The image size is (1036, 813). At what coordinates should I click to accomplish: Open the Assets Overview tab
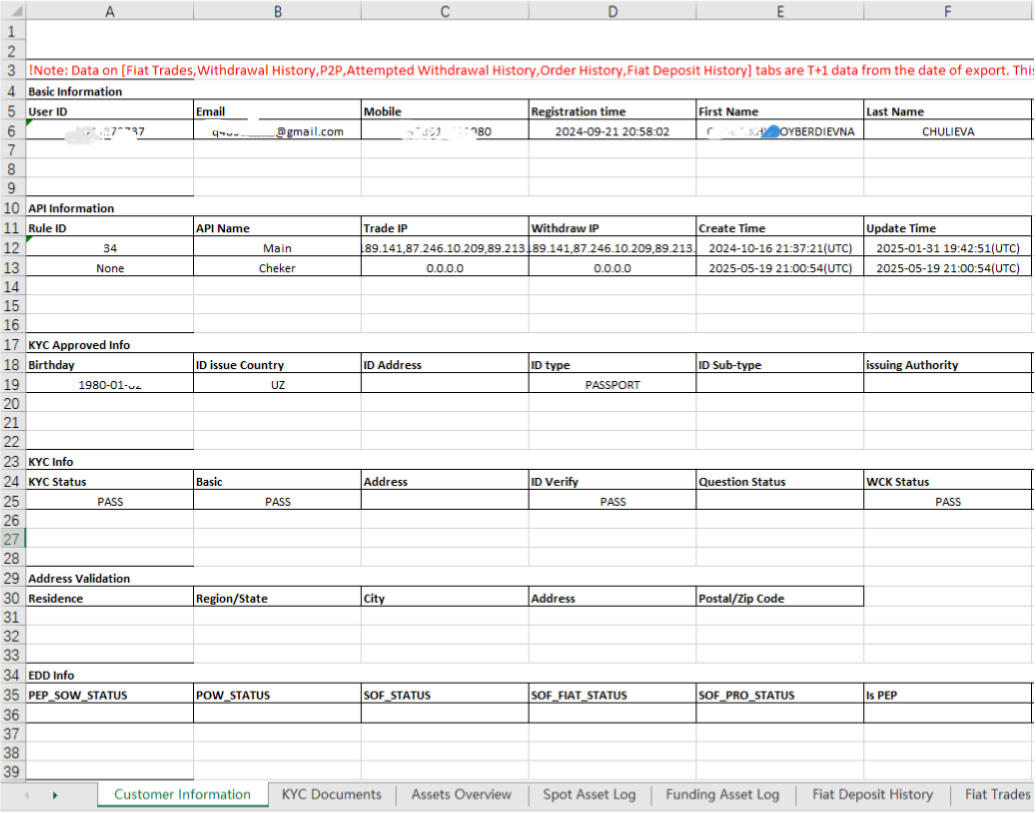(460, 794)
